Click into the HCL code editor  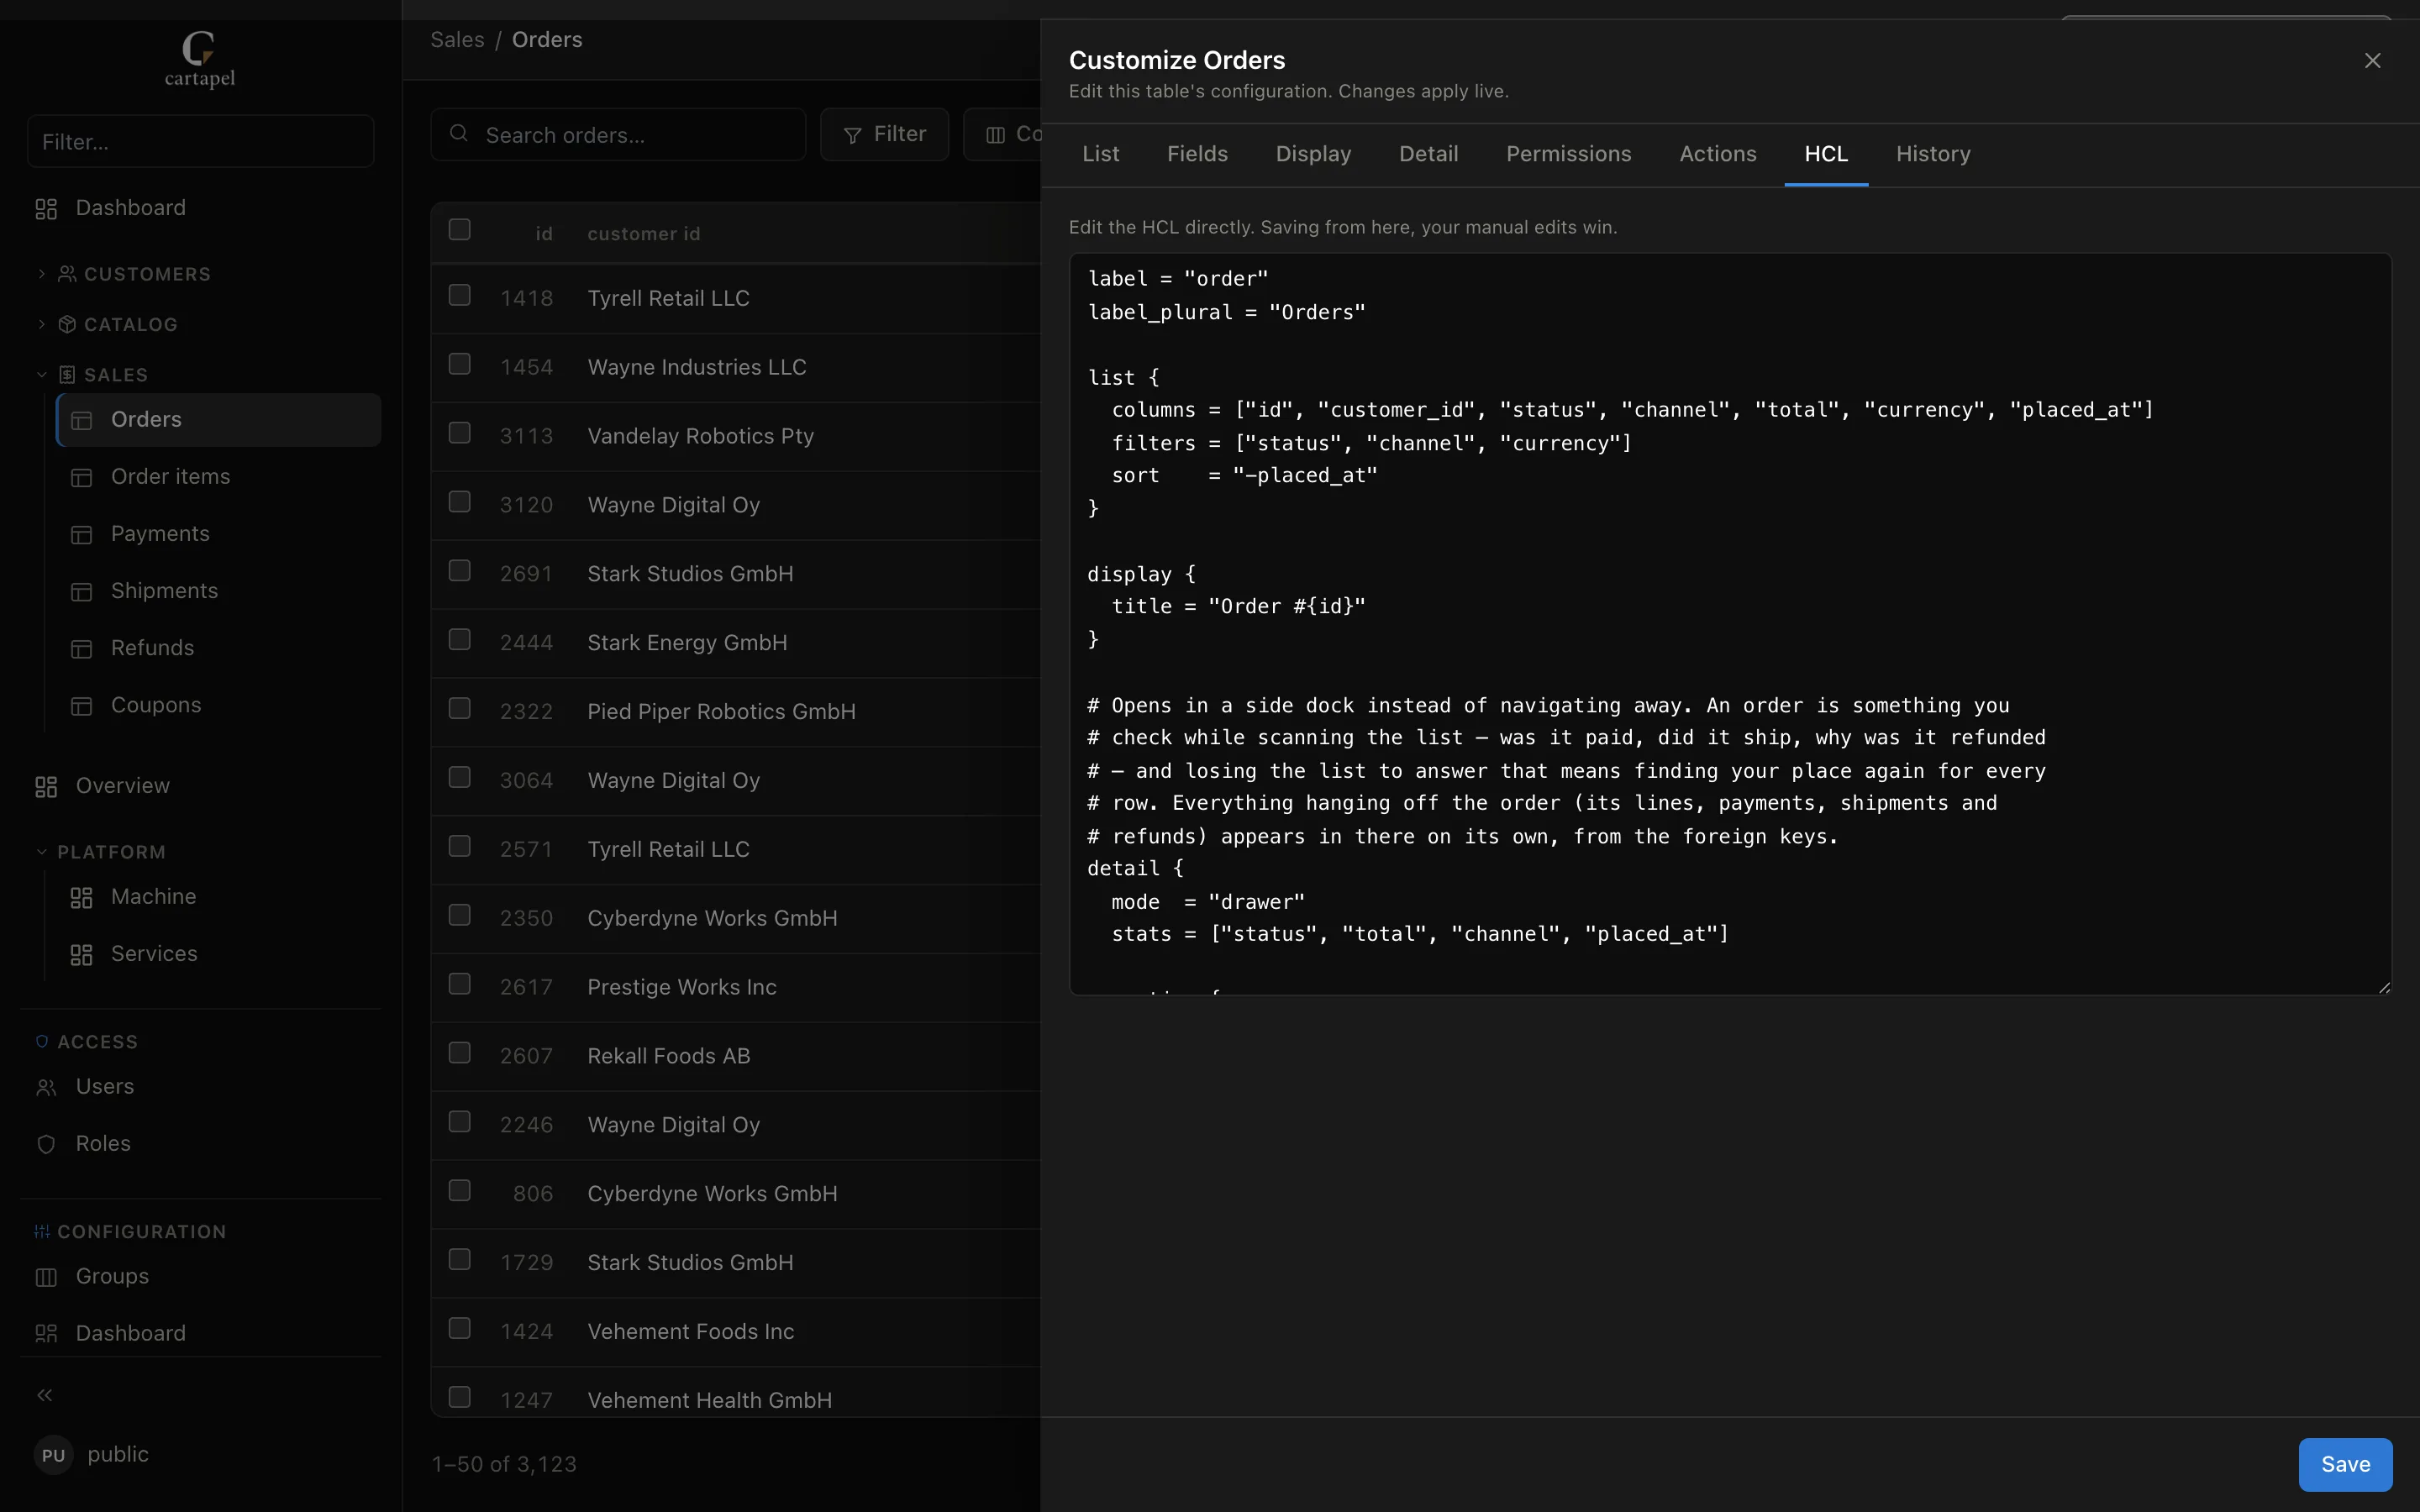tap(1730, 624)
